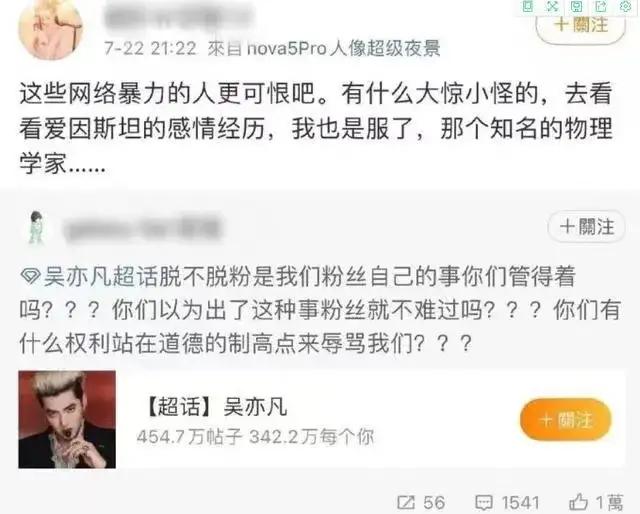The height and width of the screenshot is (514, 640).
Task: Click the 7-22 21:22 post timestamp
Action: [x=150, y=49]
